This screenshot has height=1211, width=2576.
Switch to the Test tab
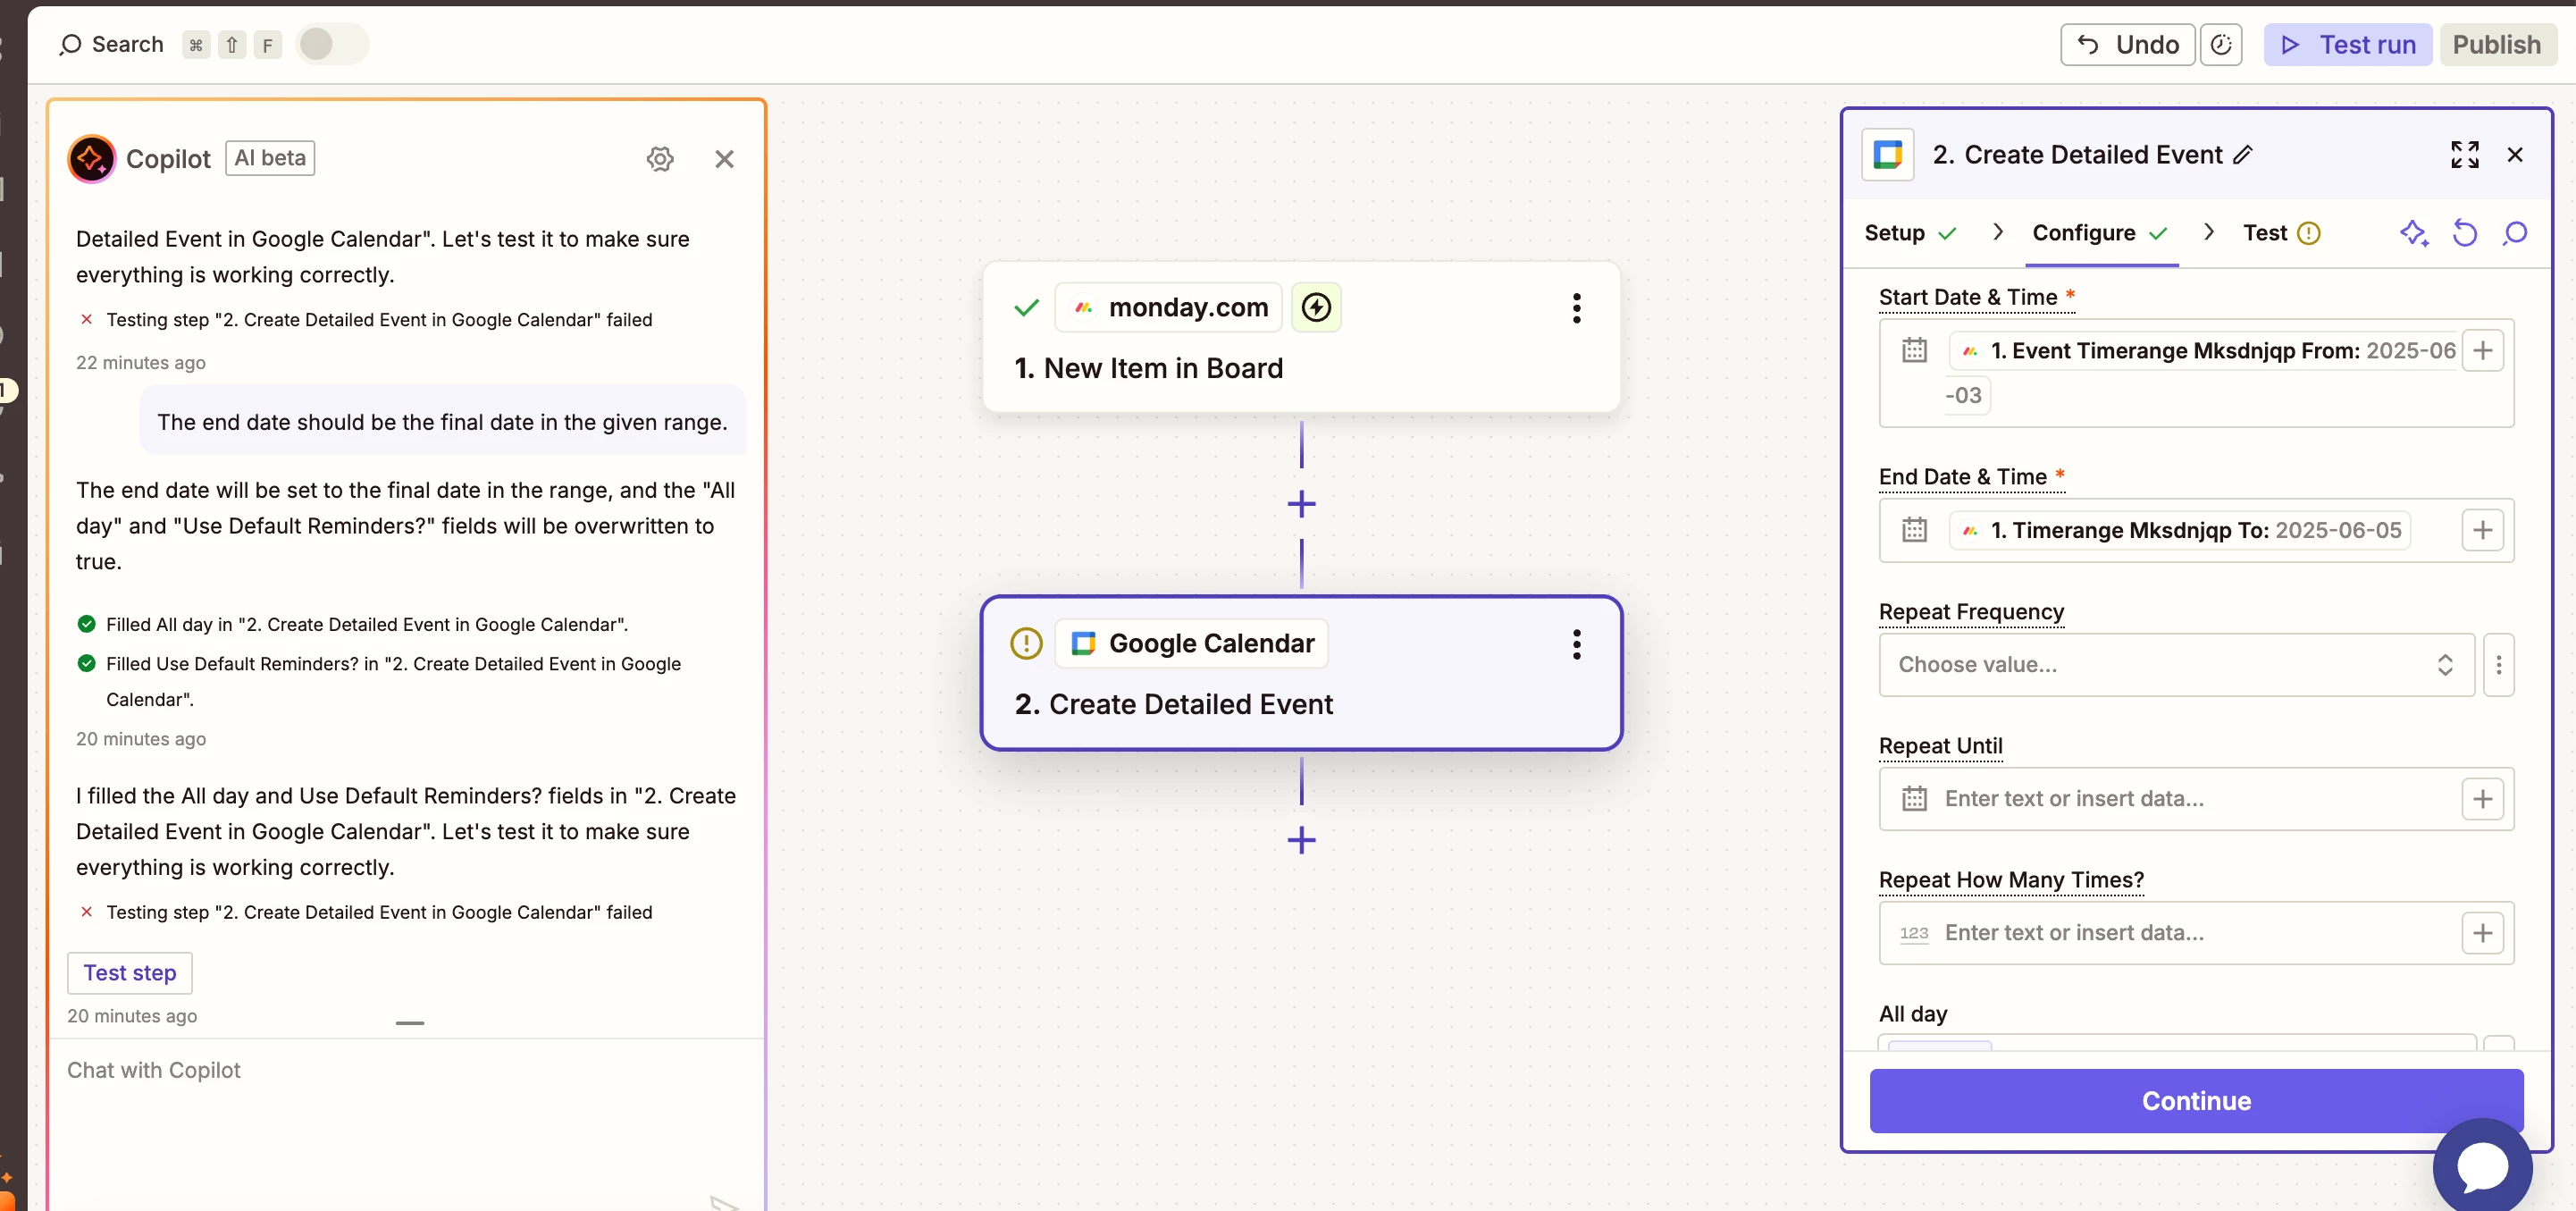pos(2281,233)
